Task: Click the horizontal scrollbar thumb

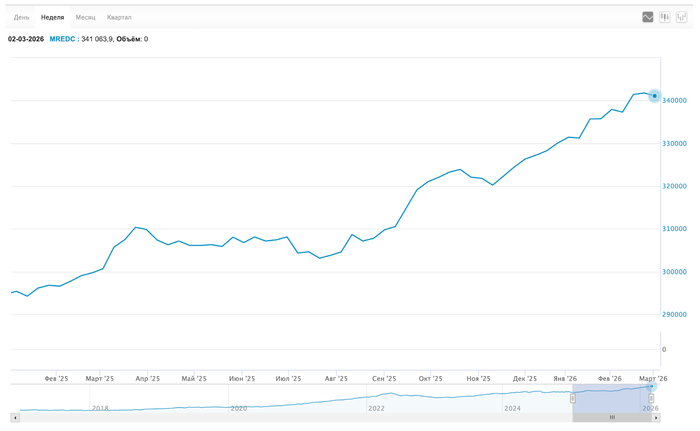Action: click(x=612, y=417)
